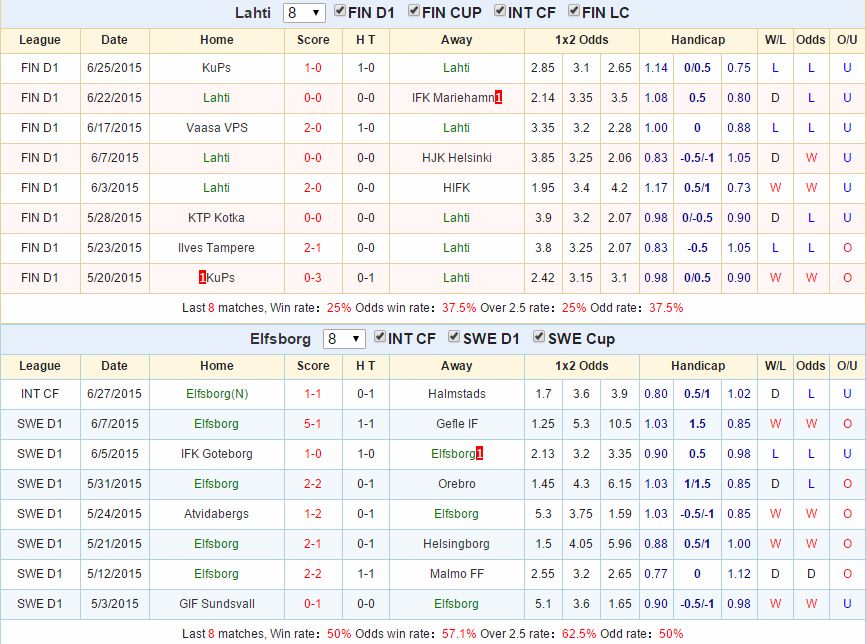Click the Elfsborg 62.5% over 2.5 rate
The image size is (866, 644).
pyautogui.click(x=579, y=634)
